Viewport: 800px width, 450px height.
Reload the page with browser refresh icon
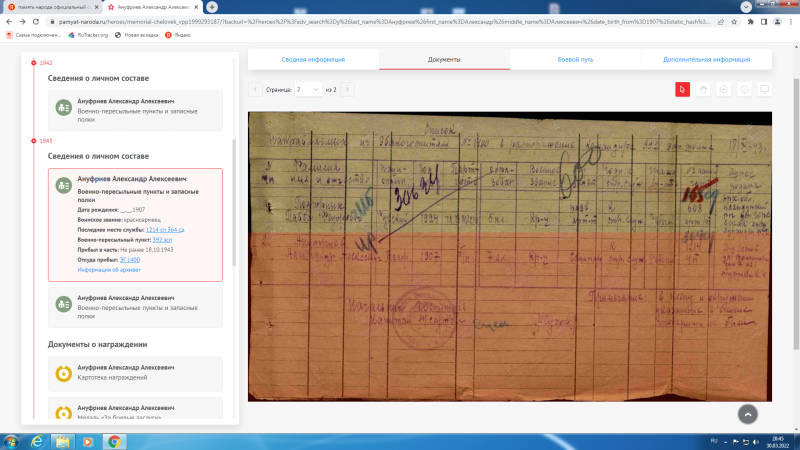click(x=36, y=21)
